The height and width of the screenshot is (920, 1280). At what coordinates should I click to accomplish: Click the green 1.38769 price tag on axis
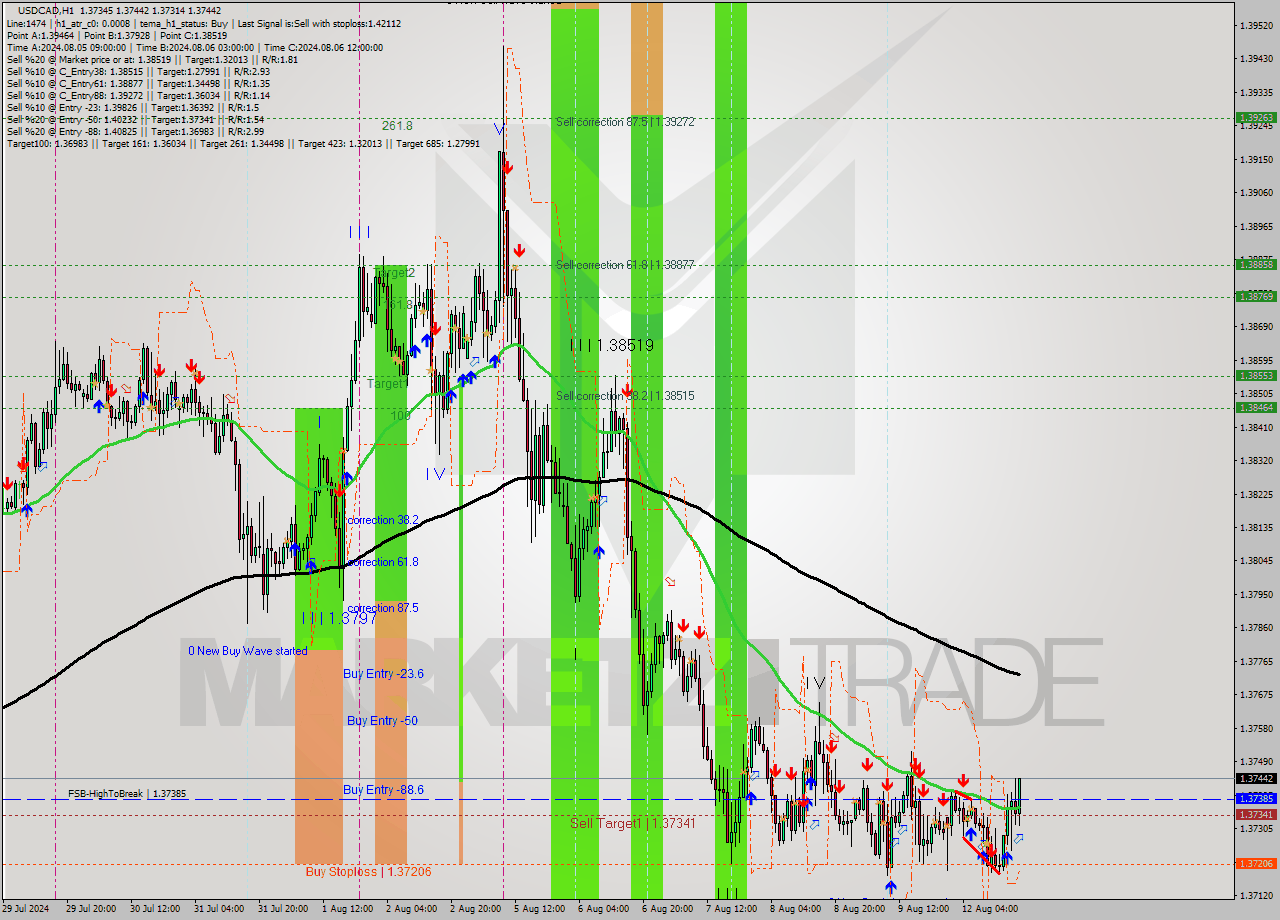tap(1256, 296)
